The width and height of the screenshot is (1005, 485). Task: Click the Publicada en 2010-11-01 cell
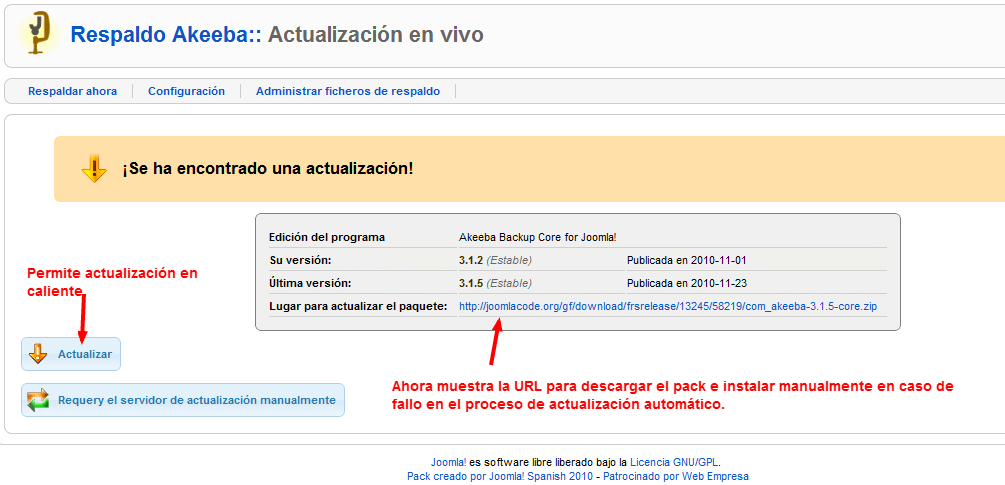pos(687,260)
